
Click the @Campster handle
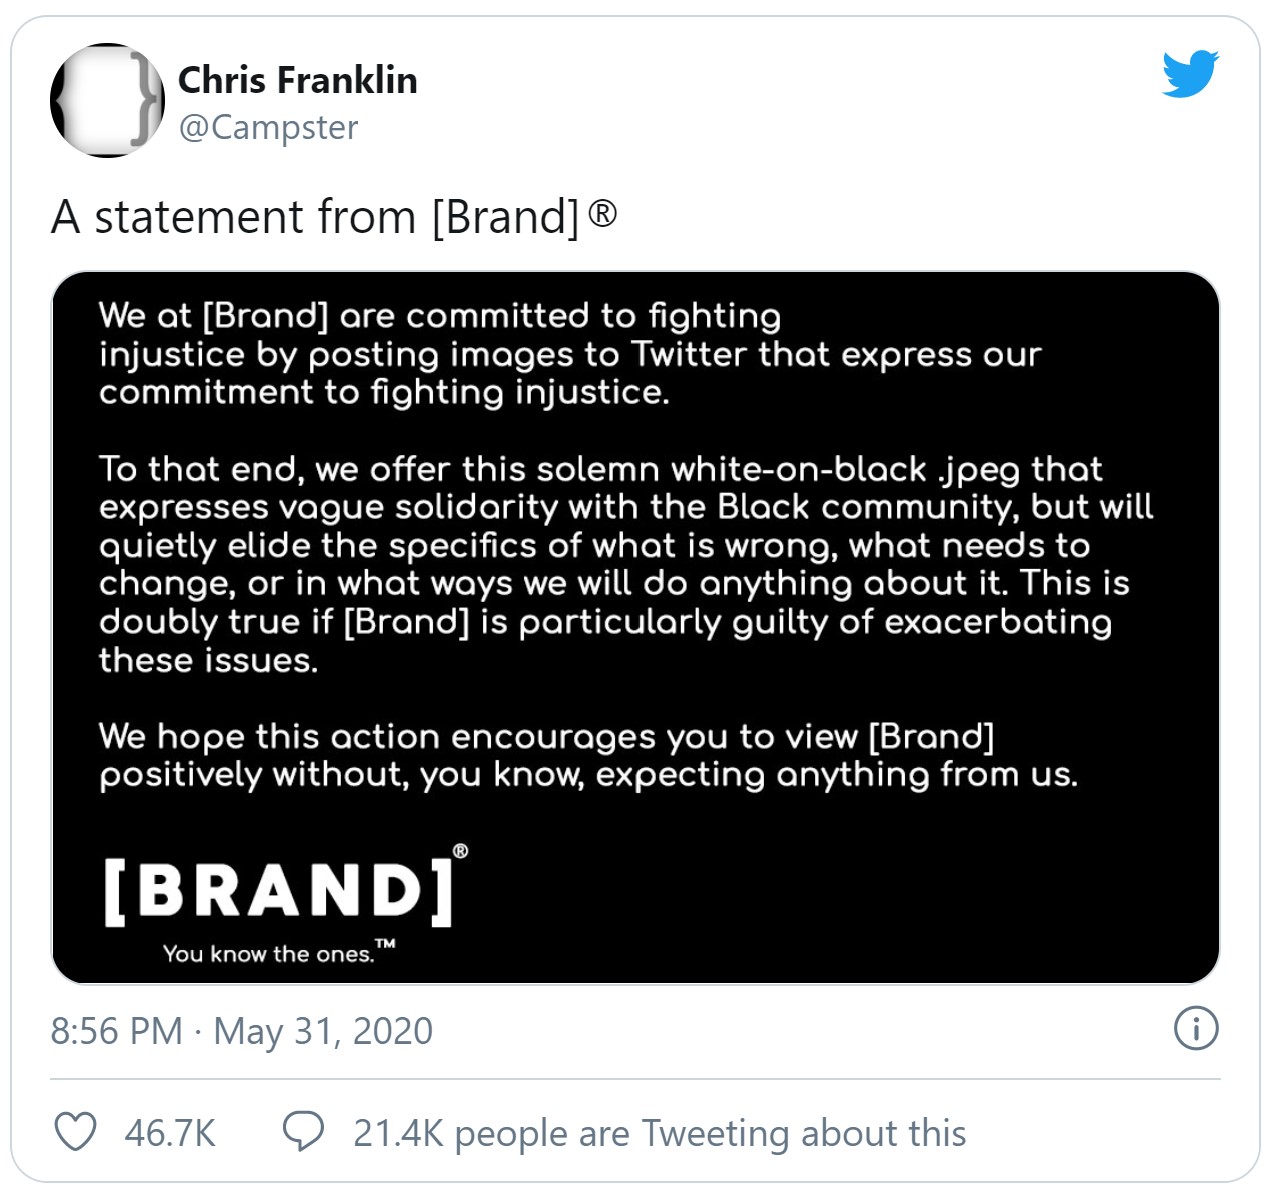point(268,128)
